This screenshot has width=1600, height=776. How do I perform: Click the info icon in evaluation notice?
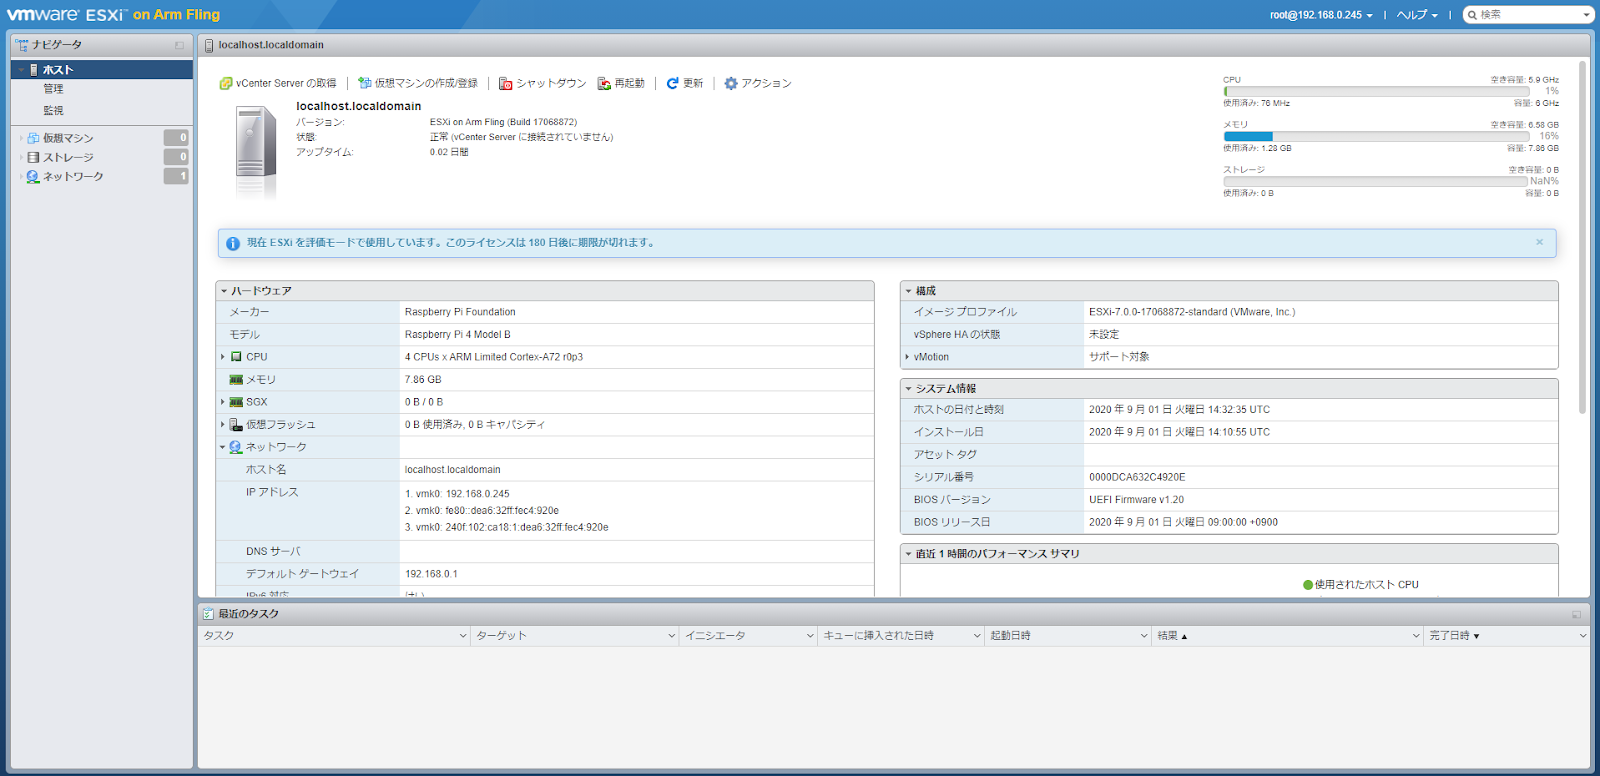pyautogui.click(x=233, y=243)
